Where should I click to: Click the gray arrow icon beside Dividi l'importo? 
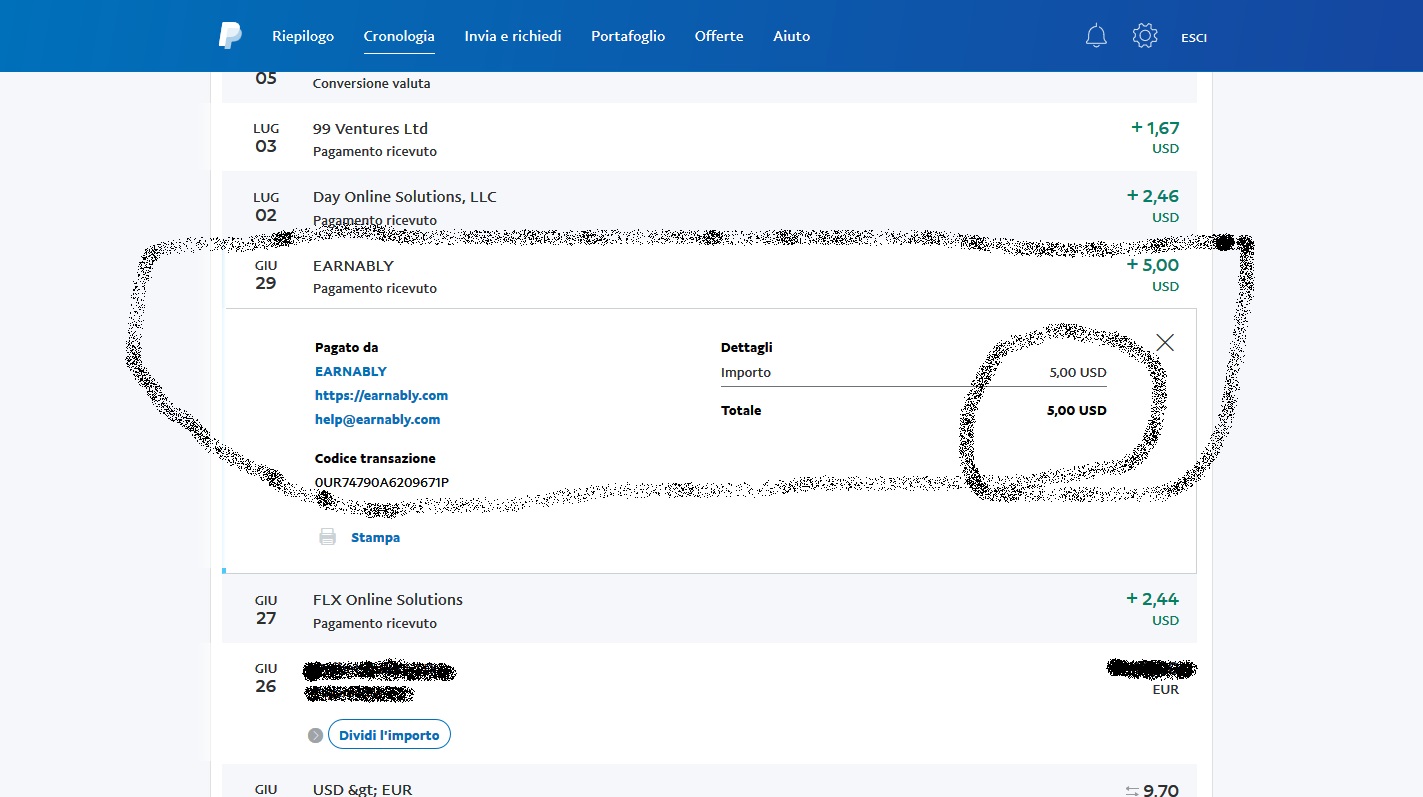315,735
